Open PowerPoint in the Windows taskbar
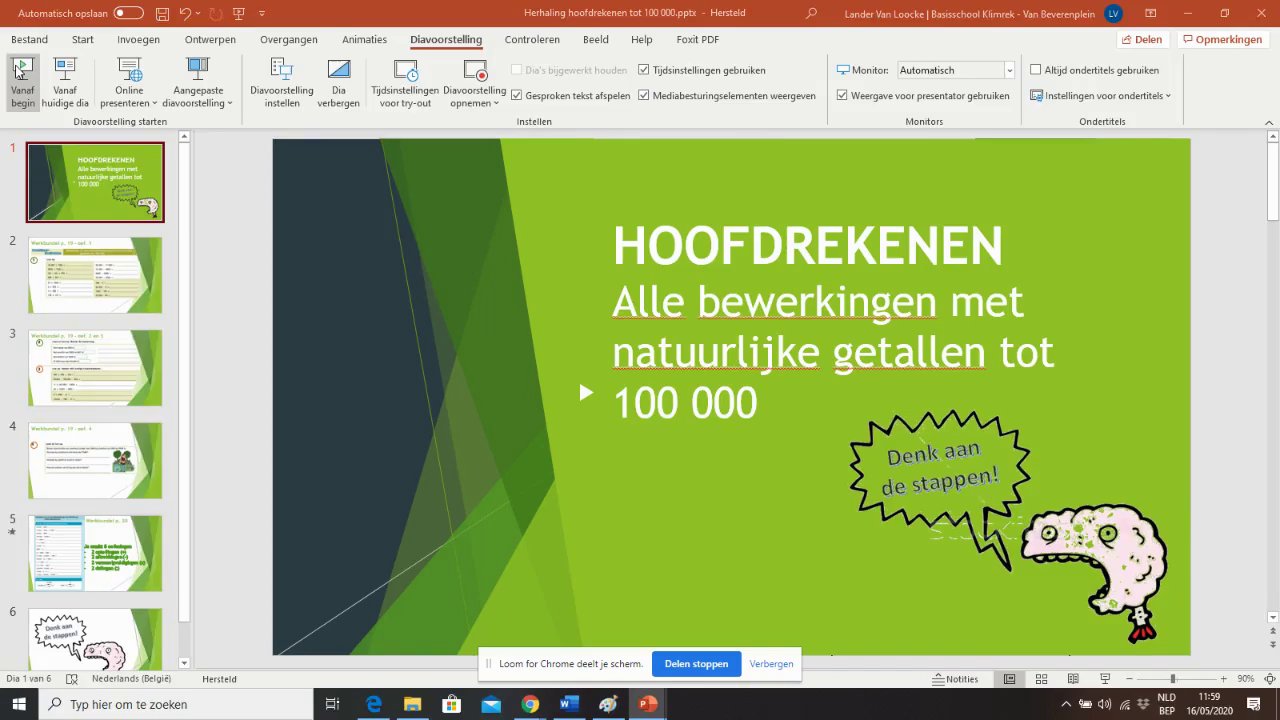1280x720 pixels. (x=648, y=704)
